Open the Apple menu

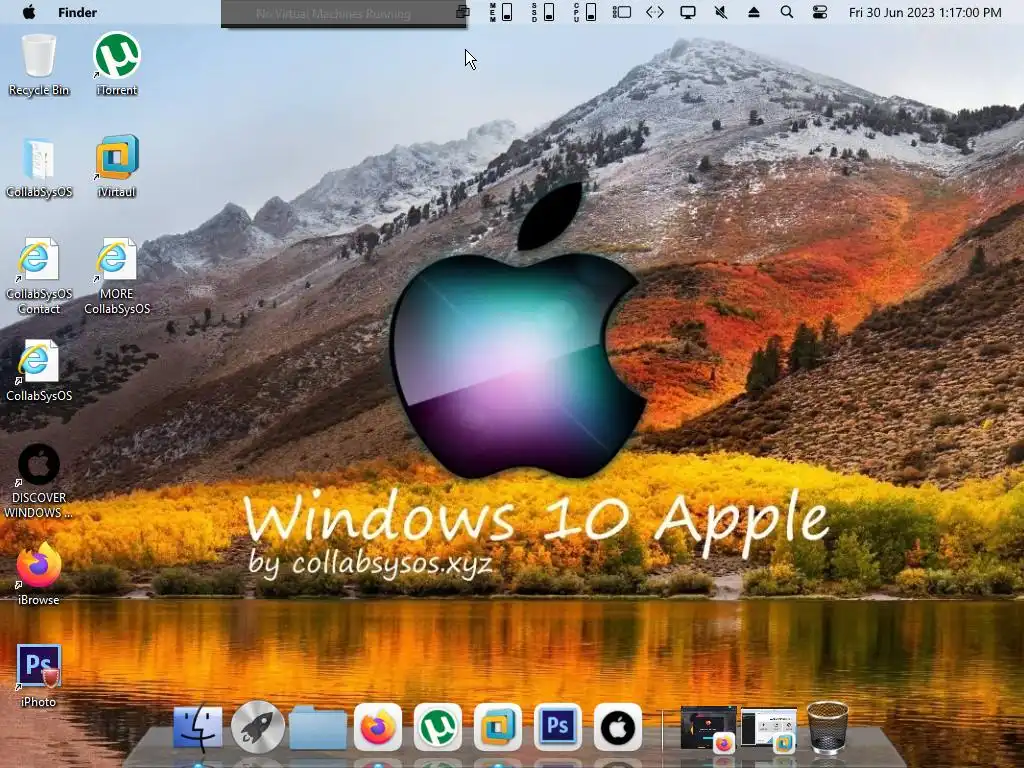pos(29,12)
